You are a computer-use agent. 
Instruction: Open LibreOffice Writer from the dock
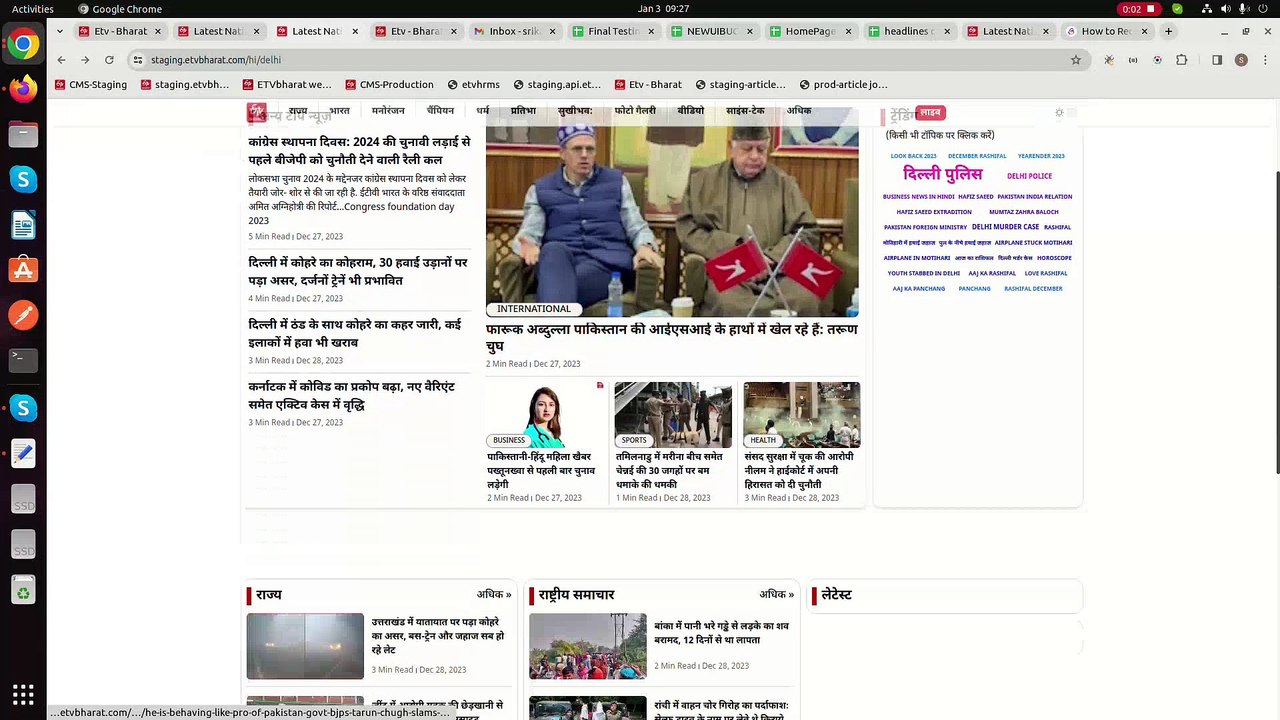(x=23, y=225)
